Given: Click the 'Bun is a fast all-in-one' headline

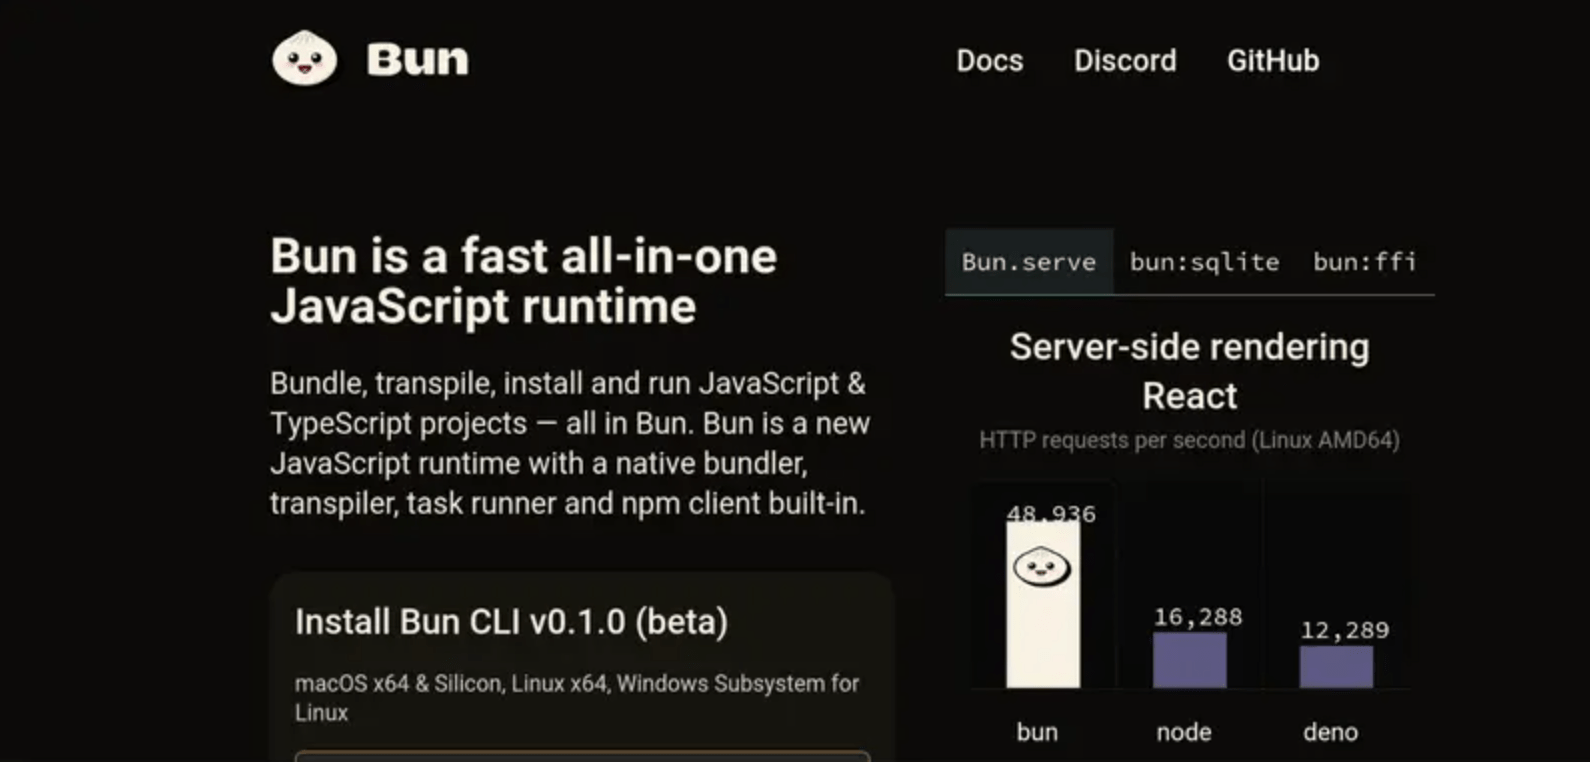Looking at the screenshot, I should [523, 281].
